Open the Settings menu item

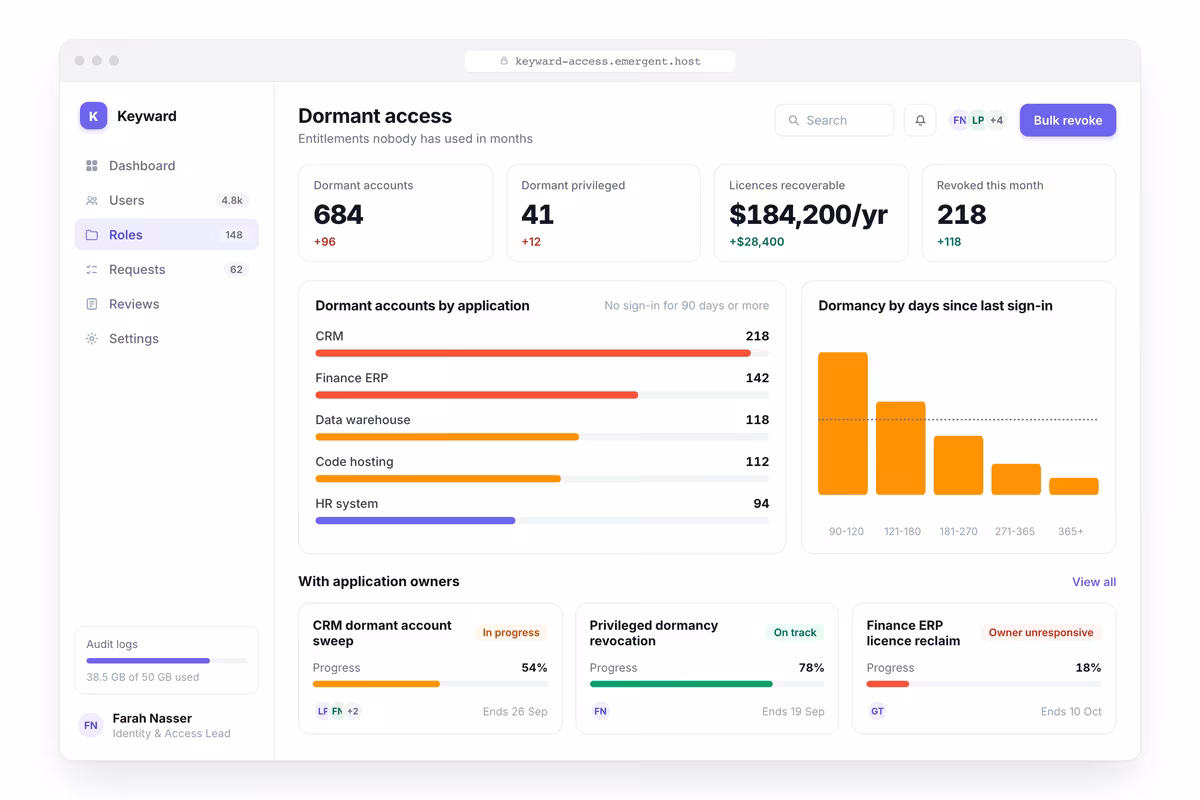(167, 339)
